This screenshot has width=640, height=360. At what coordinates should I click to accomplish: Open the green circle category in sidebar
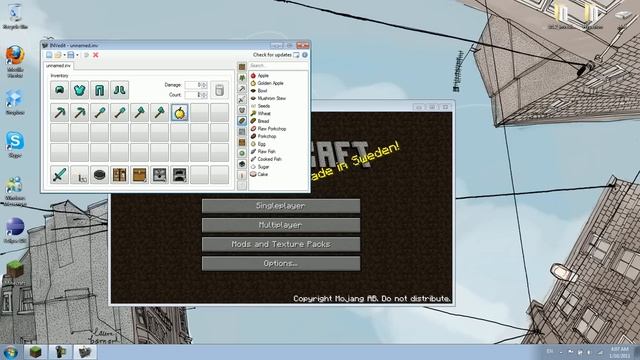click(x=242, y=153)
